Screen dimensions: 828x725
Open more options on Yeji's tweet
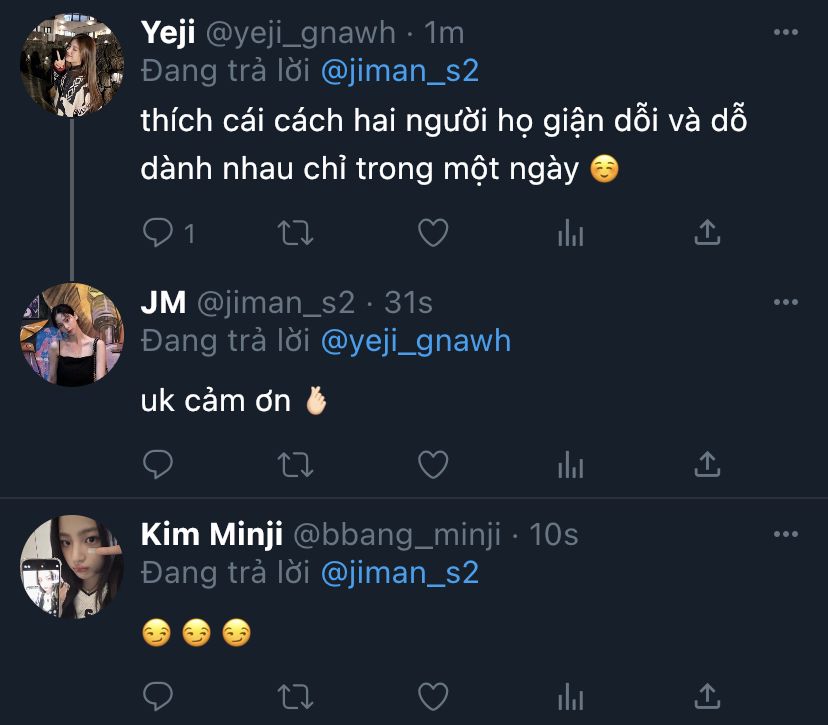click(787, 33)
